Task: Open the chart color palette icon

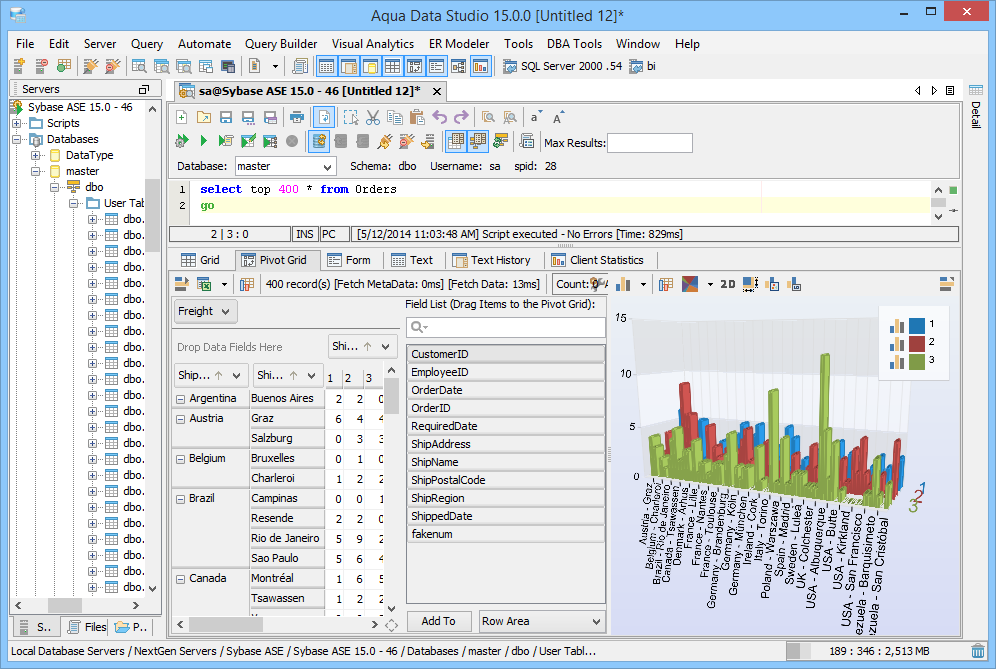Action: click(x=690, y=284)
